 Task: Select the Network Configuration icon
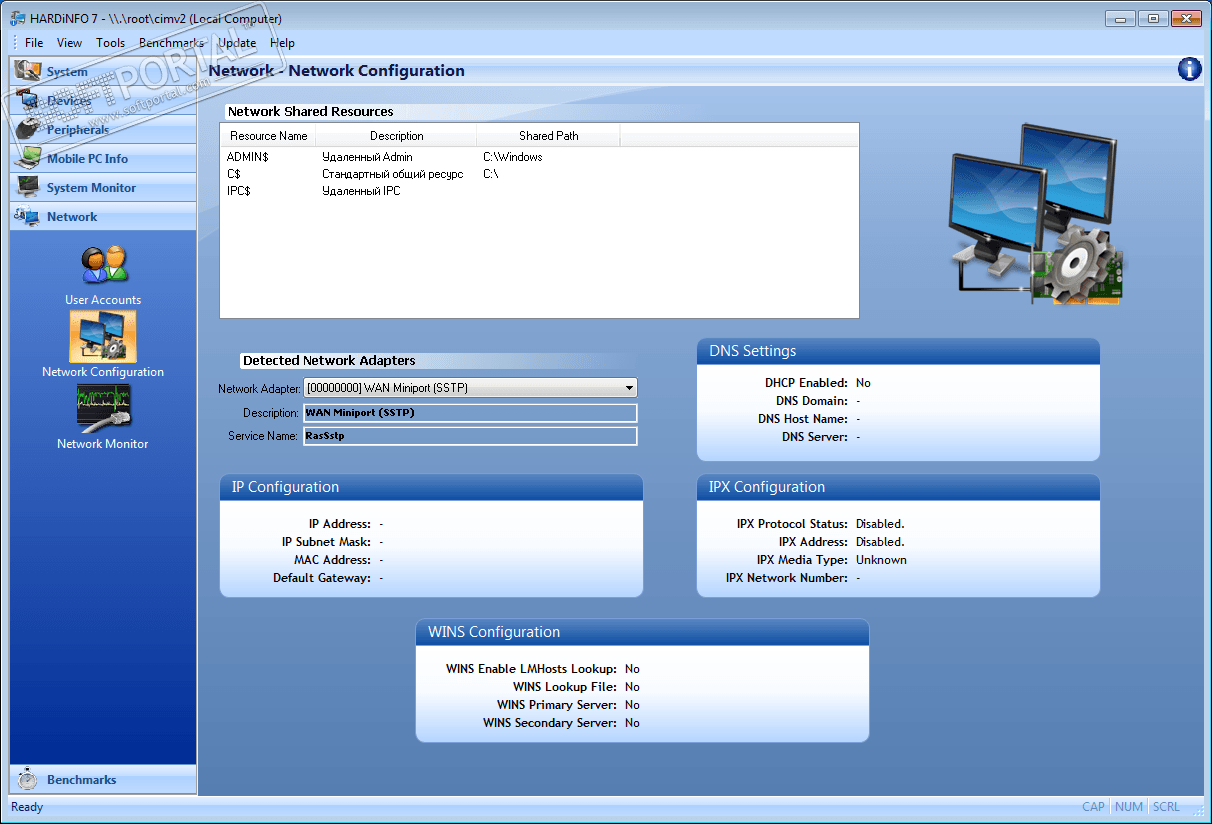click(103, 336)
